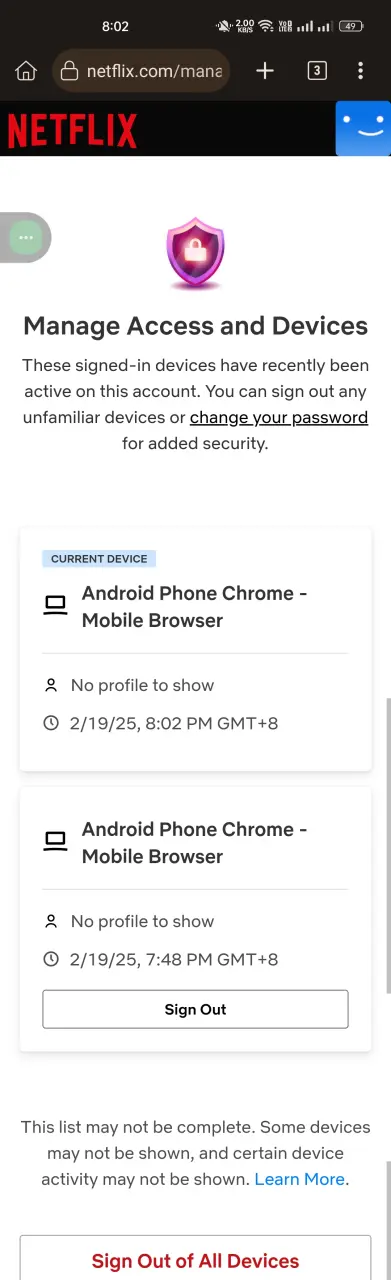Image resolution: width=391 pixels, height=1280 pixels.
Task: Click the netflix.com address bar
Action: [141, 71]
